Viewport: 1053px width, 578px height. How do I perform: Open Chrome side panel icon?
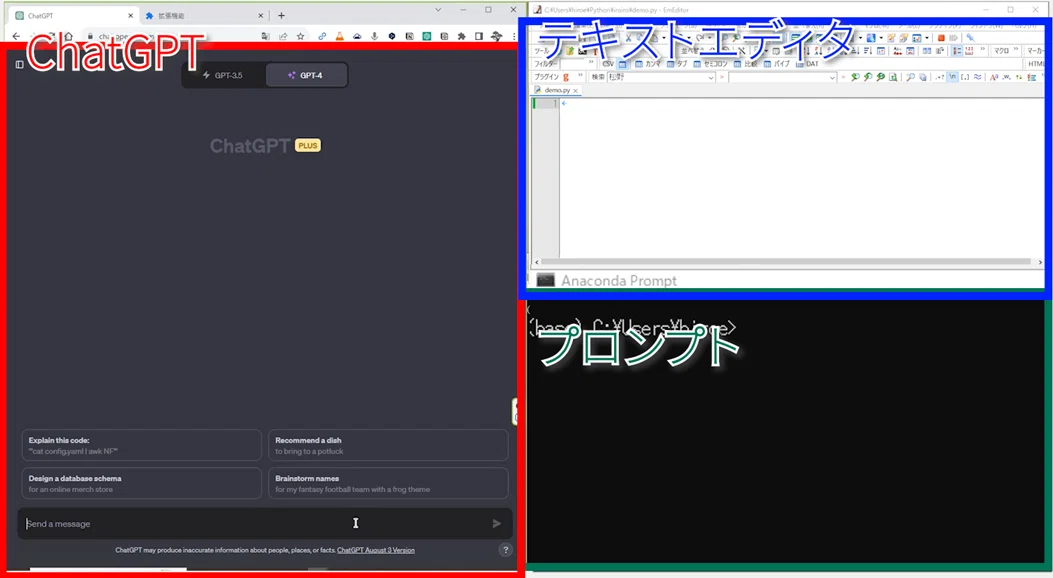tap(479, 36)
